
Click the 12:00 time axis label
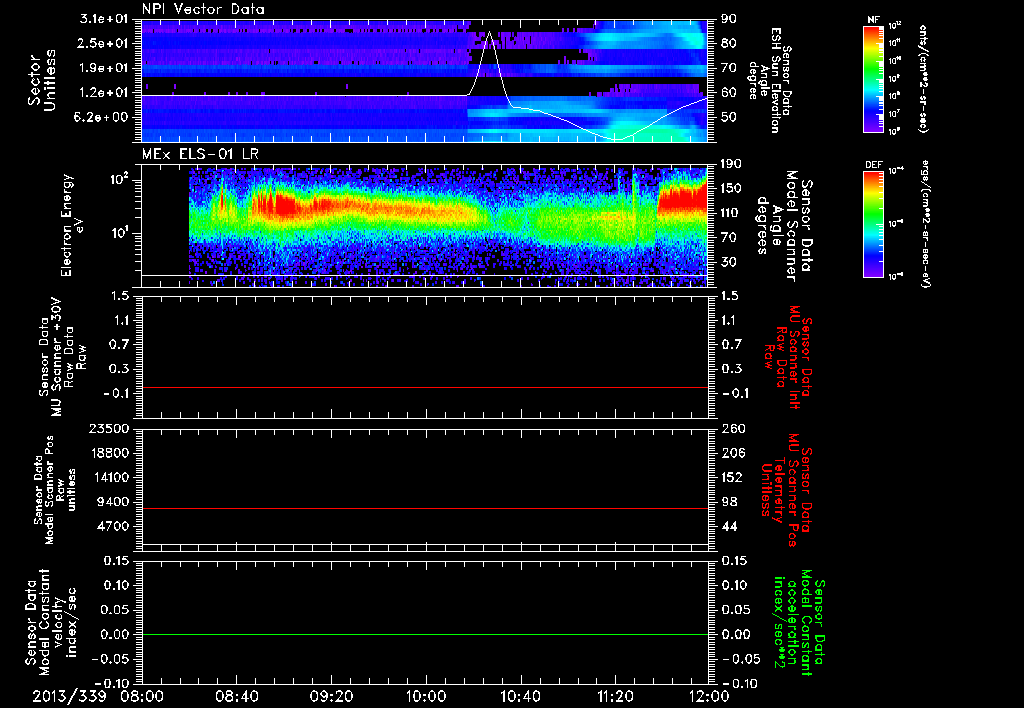[708, 696]
